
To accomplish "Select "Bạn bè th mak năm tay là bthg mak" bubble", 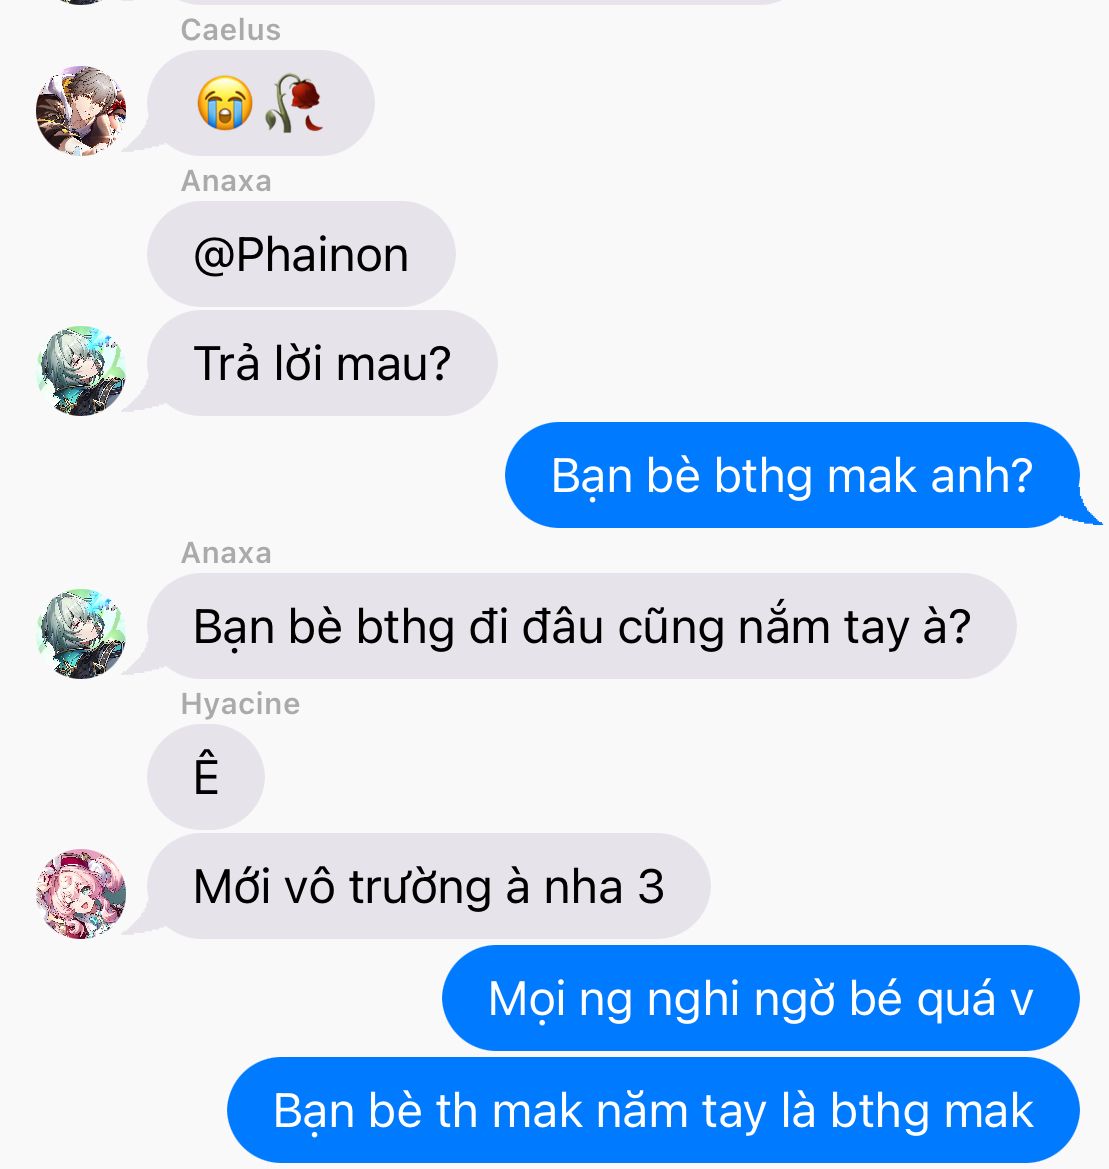I will pos(654,1110).
